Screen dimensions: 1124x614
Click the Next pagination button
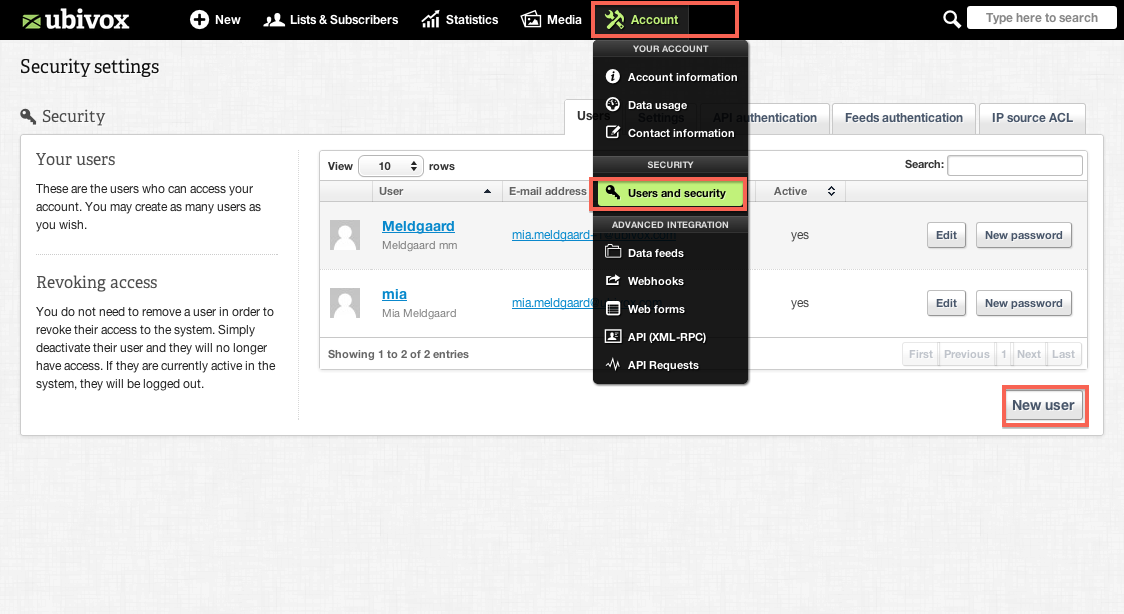tap(1029, 354)
